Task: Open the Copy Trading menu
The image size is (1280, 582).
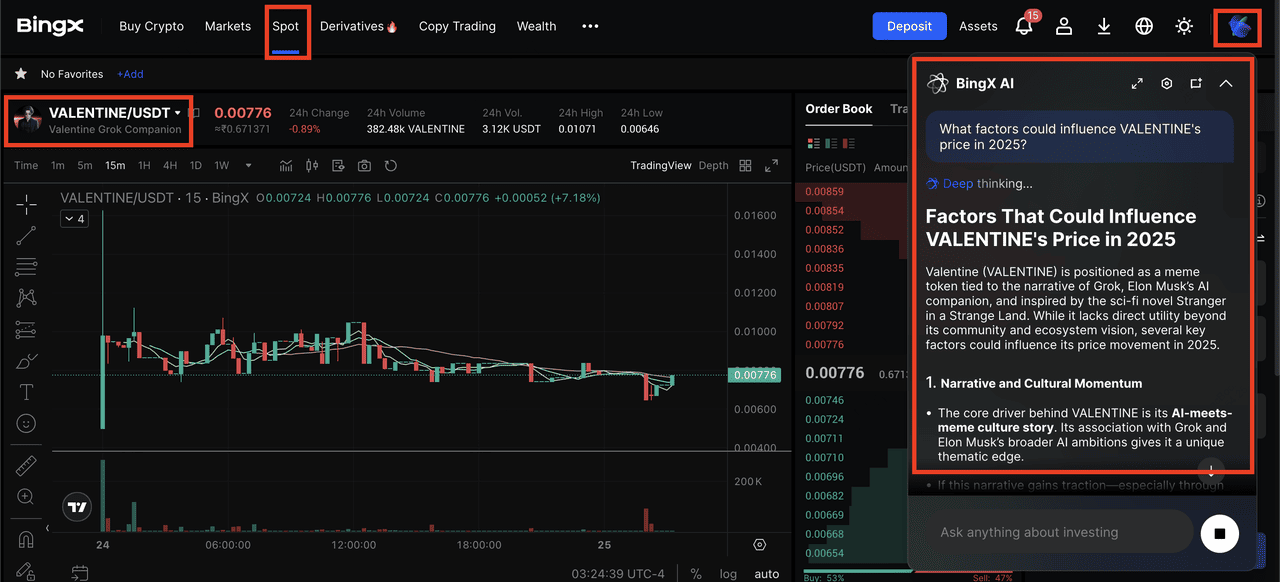Action: click(457, 26)
